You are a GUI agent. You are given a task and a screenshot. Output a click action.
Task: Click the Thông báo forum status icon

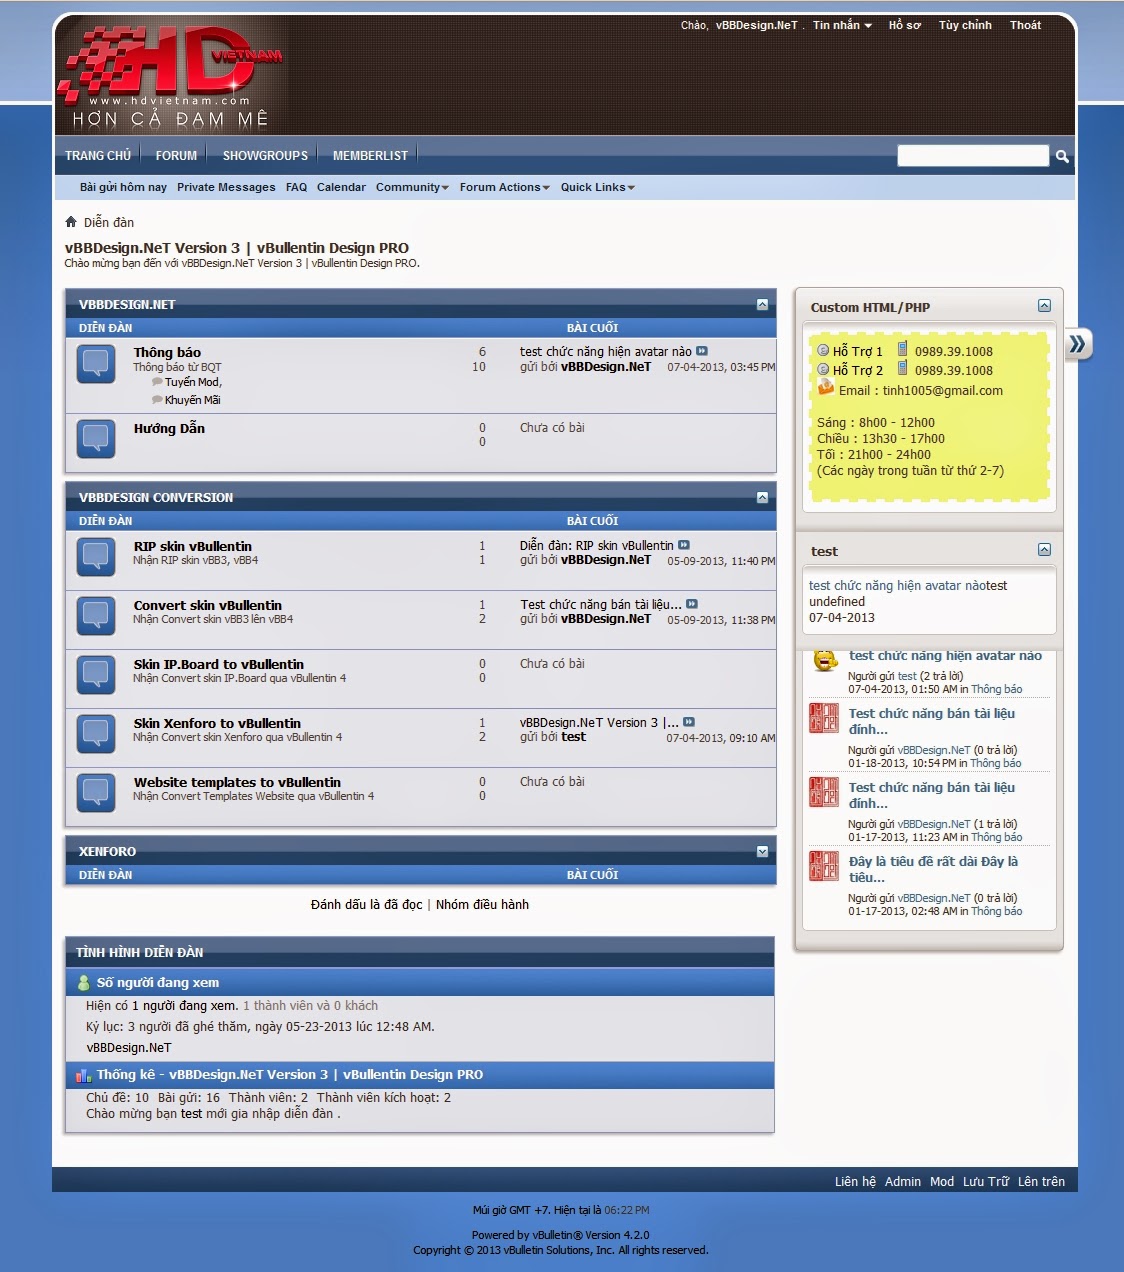point(96,365)
